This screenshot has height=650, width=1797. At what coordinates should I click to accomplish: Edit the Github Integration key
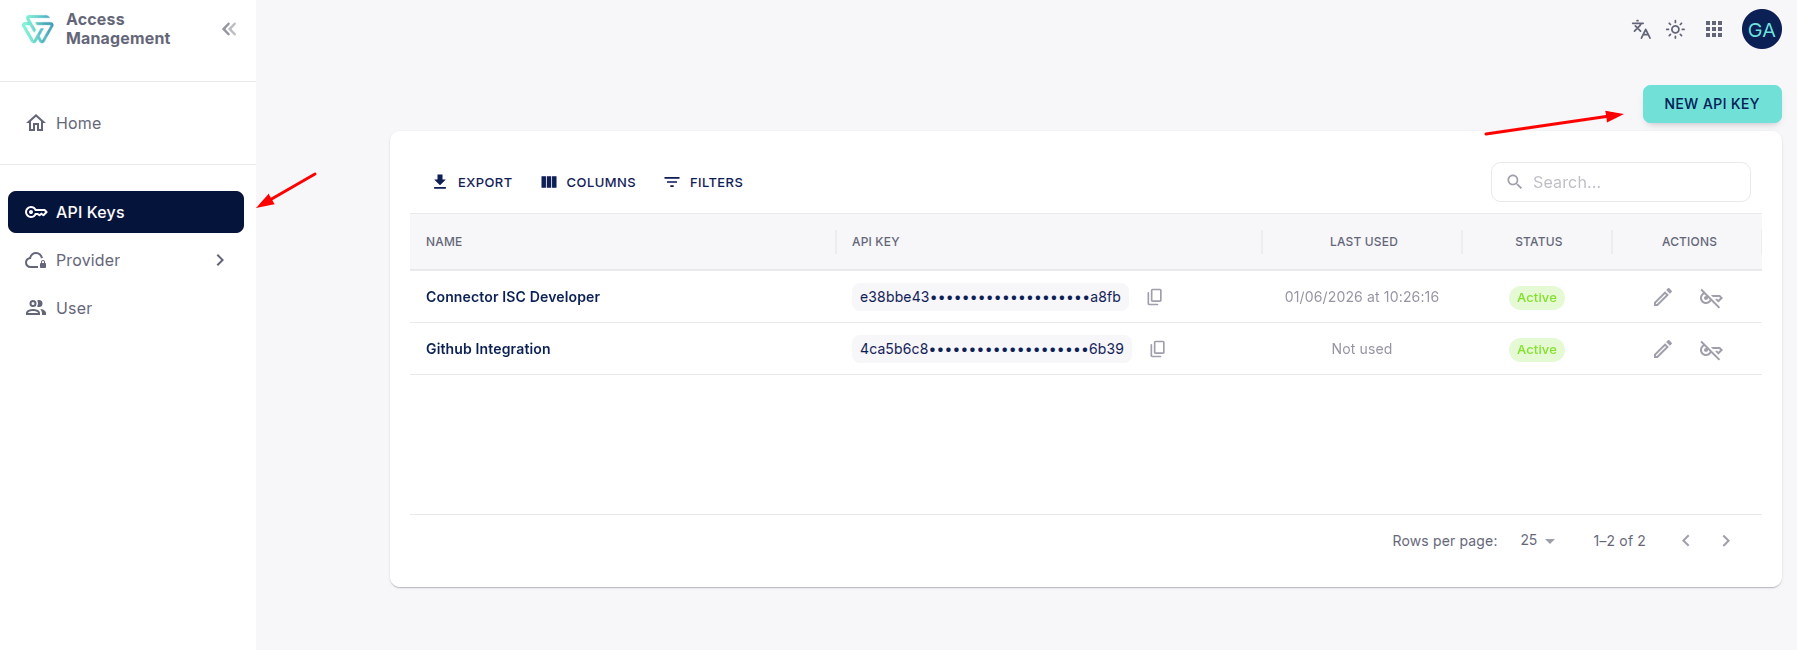pos(1662,350)
